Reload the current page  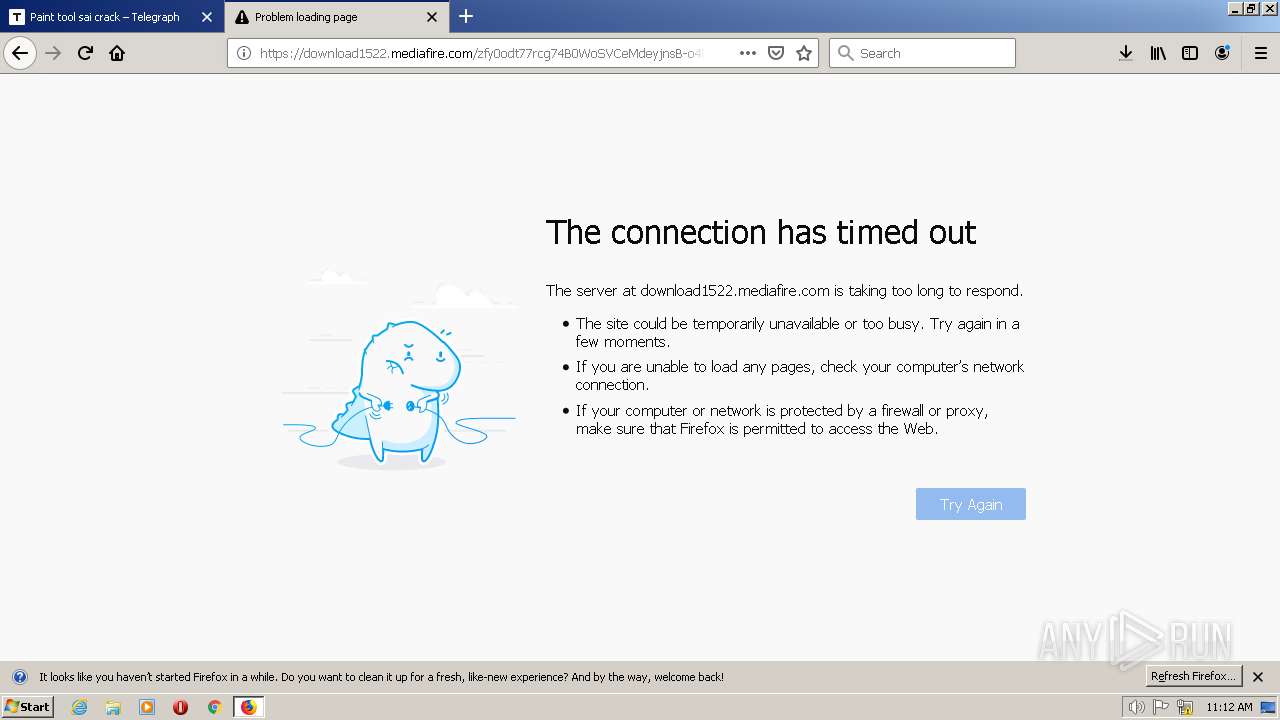pos(85,53)
